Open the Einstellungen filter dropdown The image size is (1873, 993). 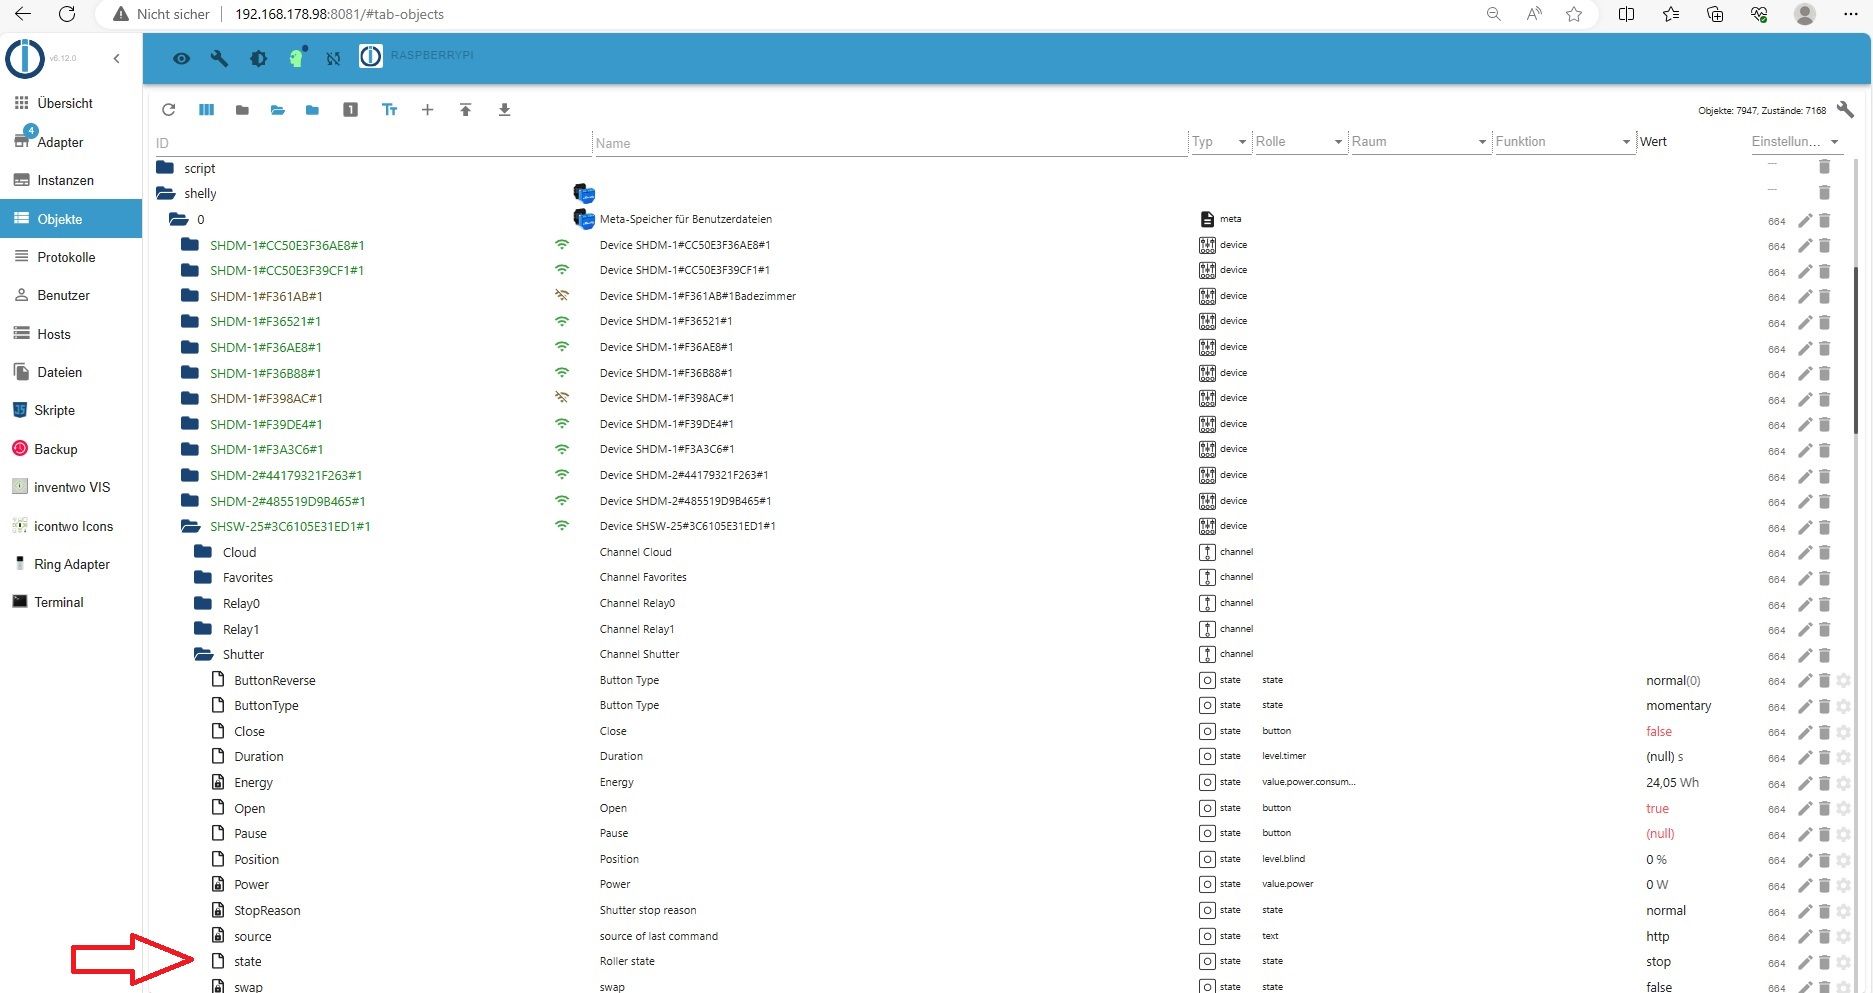coord(1795,142)
